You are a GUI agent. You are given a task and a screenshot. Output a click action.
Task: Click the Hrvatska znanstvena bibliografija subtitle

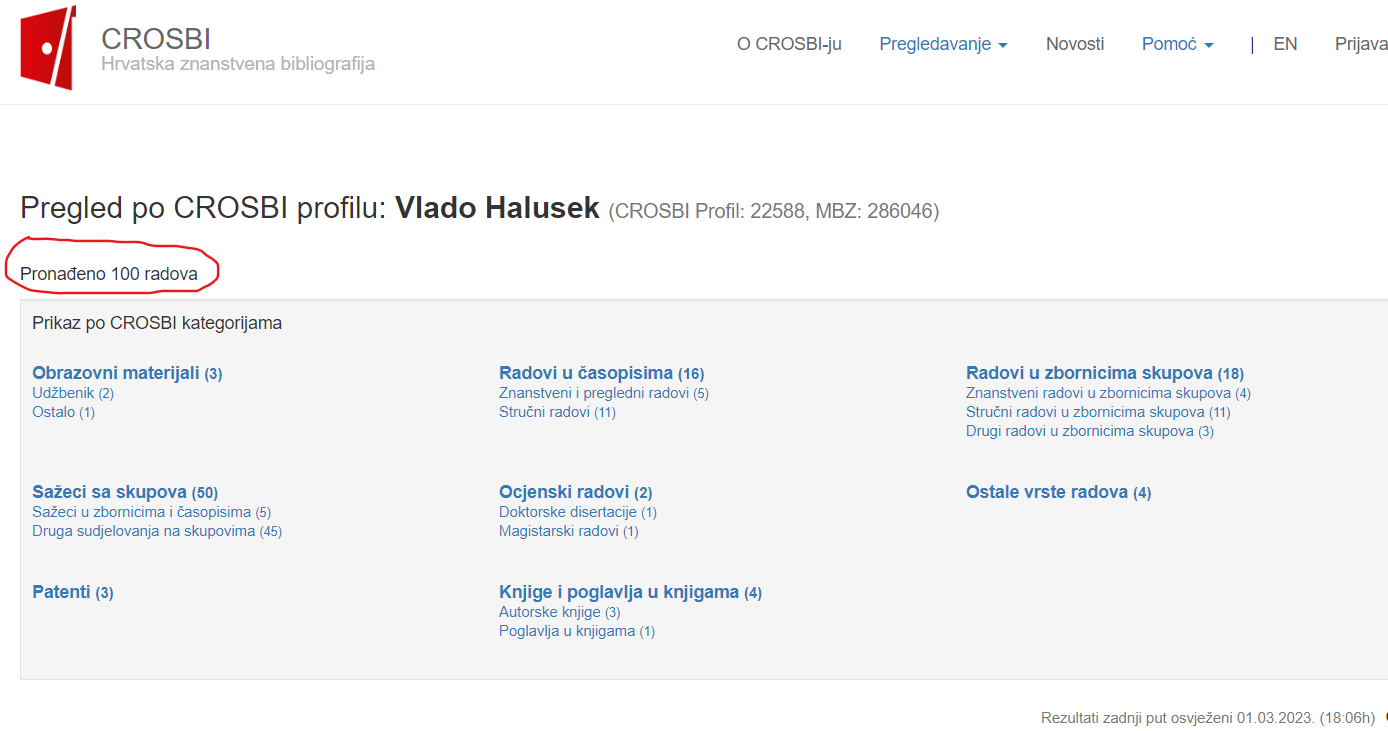coord(238,64)
